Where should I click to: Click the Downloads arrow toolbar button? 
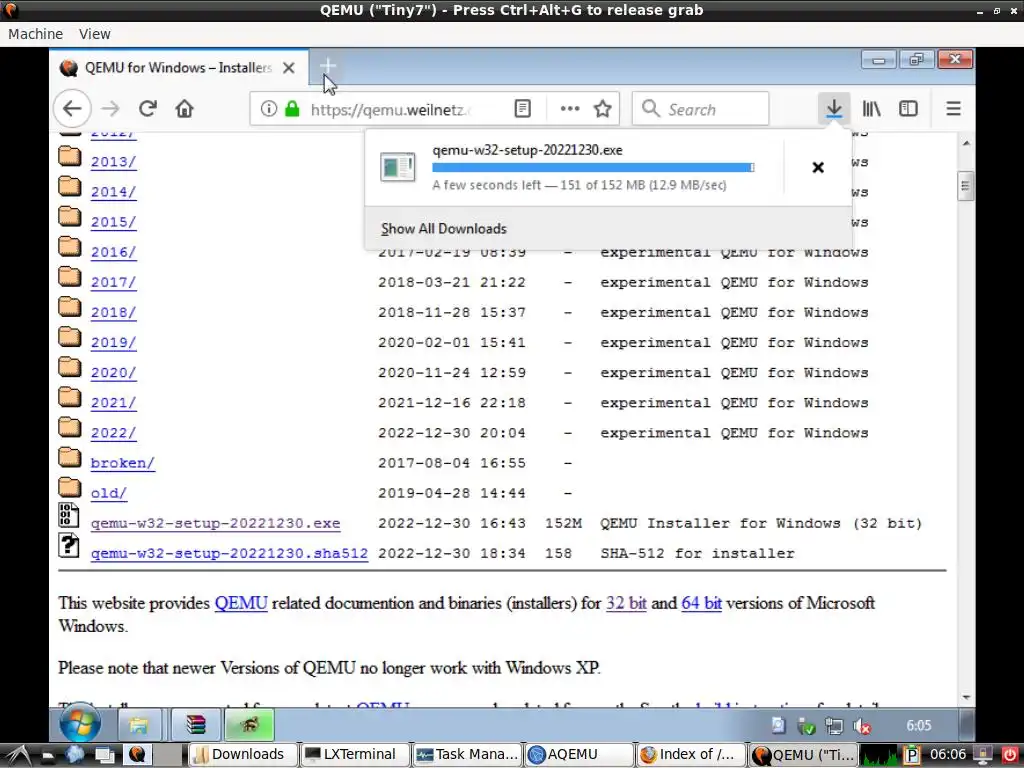[x=834, y=108]
